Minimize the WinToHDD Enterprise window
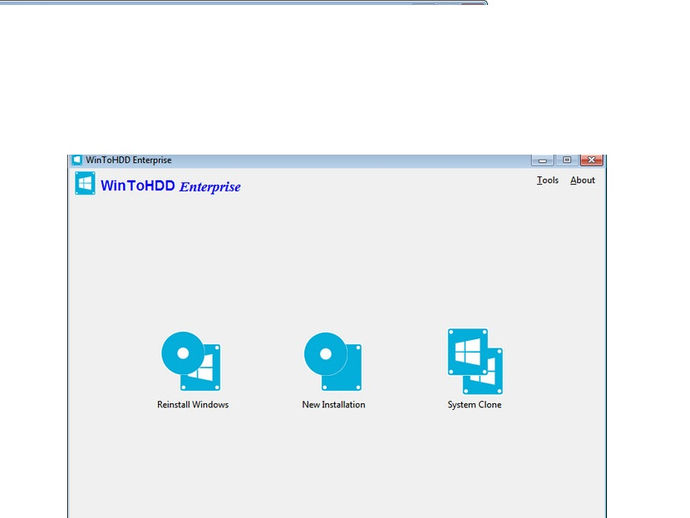This screenshot has height=518, width=690. coord(542,160)
